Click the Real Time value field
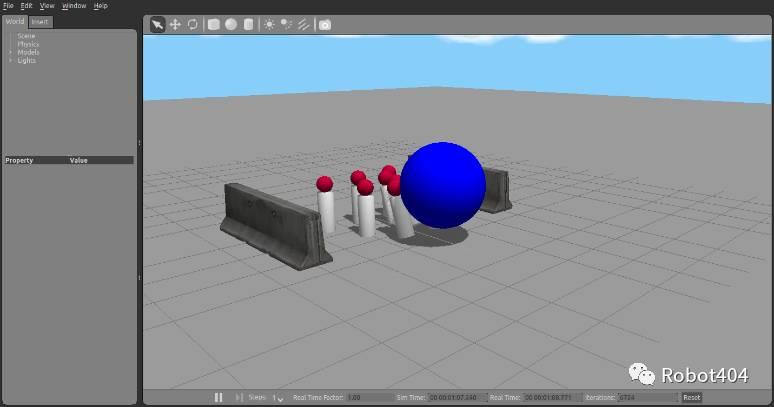 [552, 397]
